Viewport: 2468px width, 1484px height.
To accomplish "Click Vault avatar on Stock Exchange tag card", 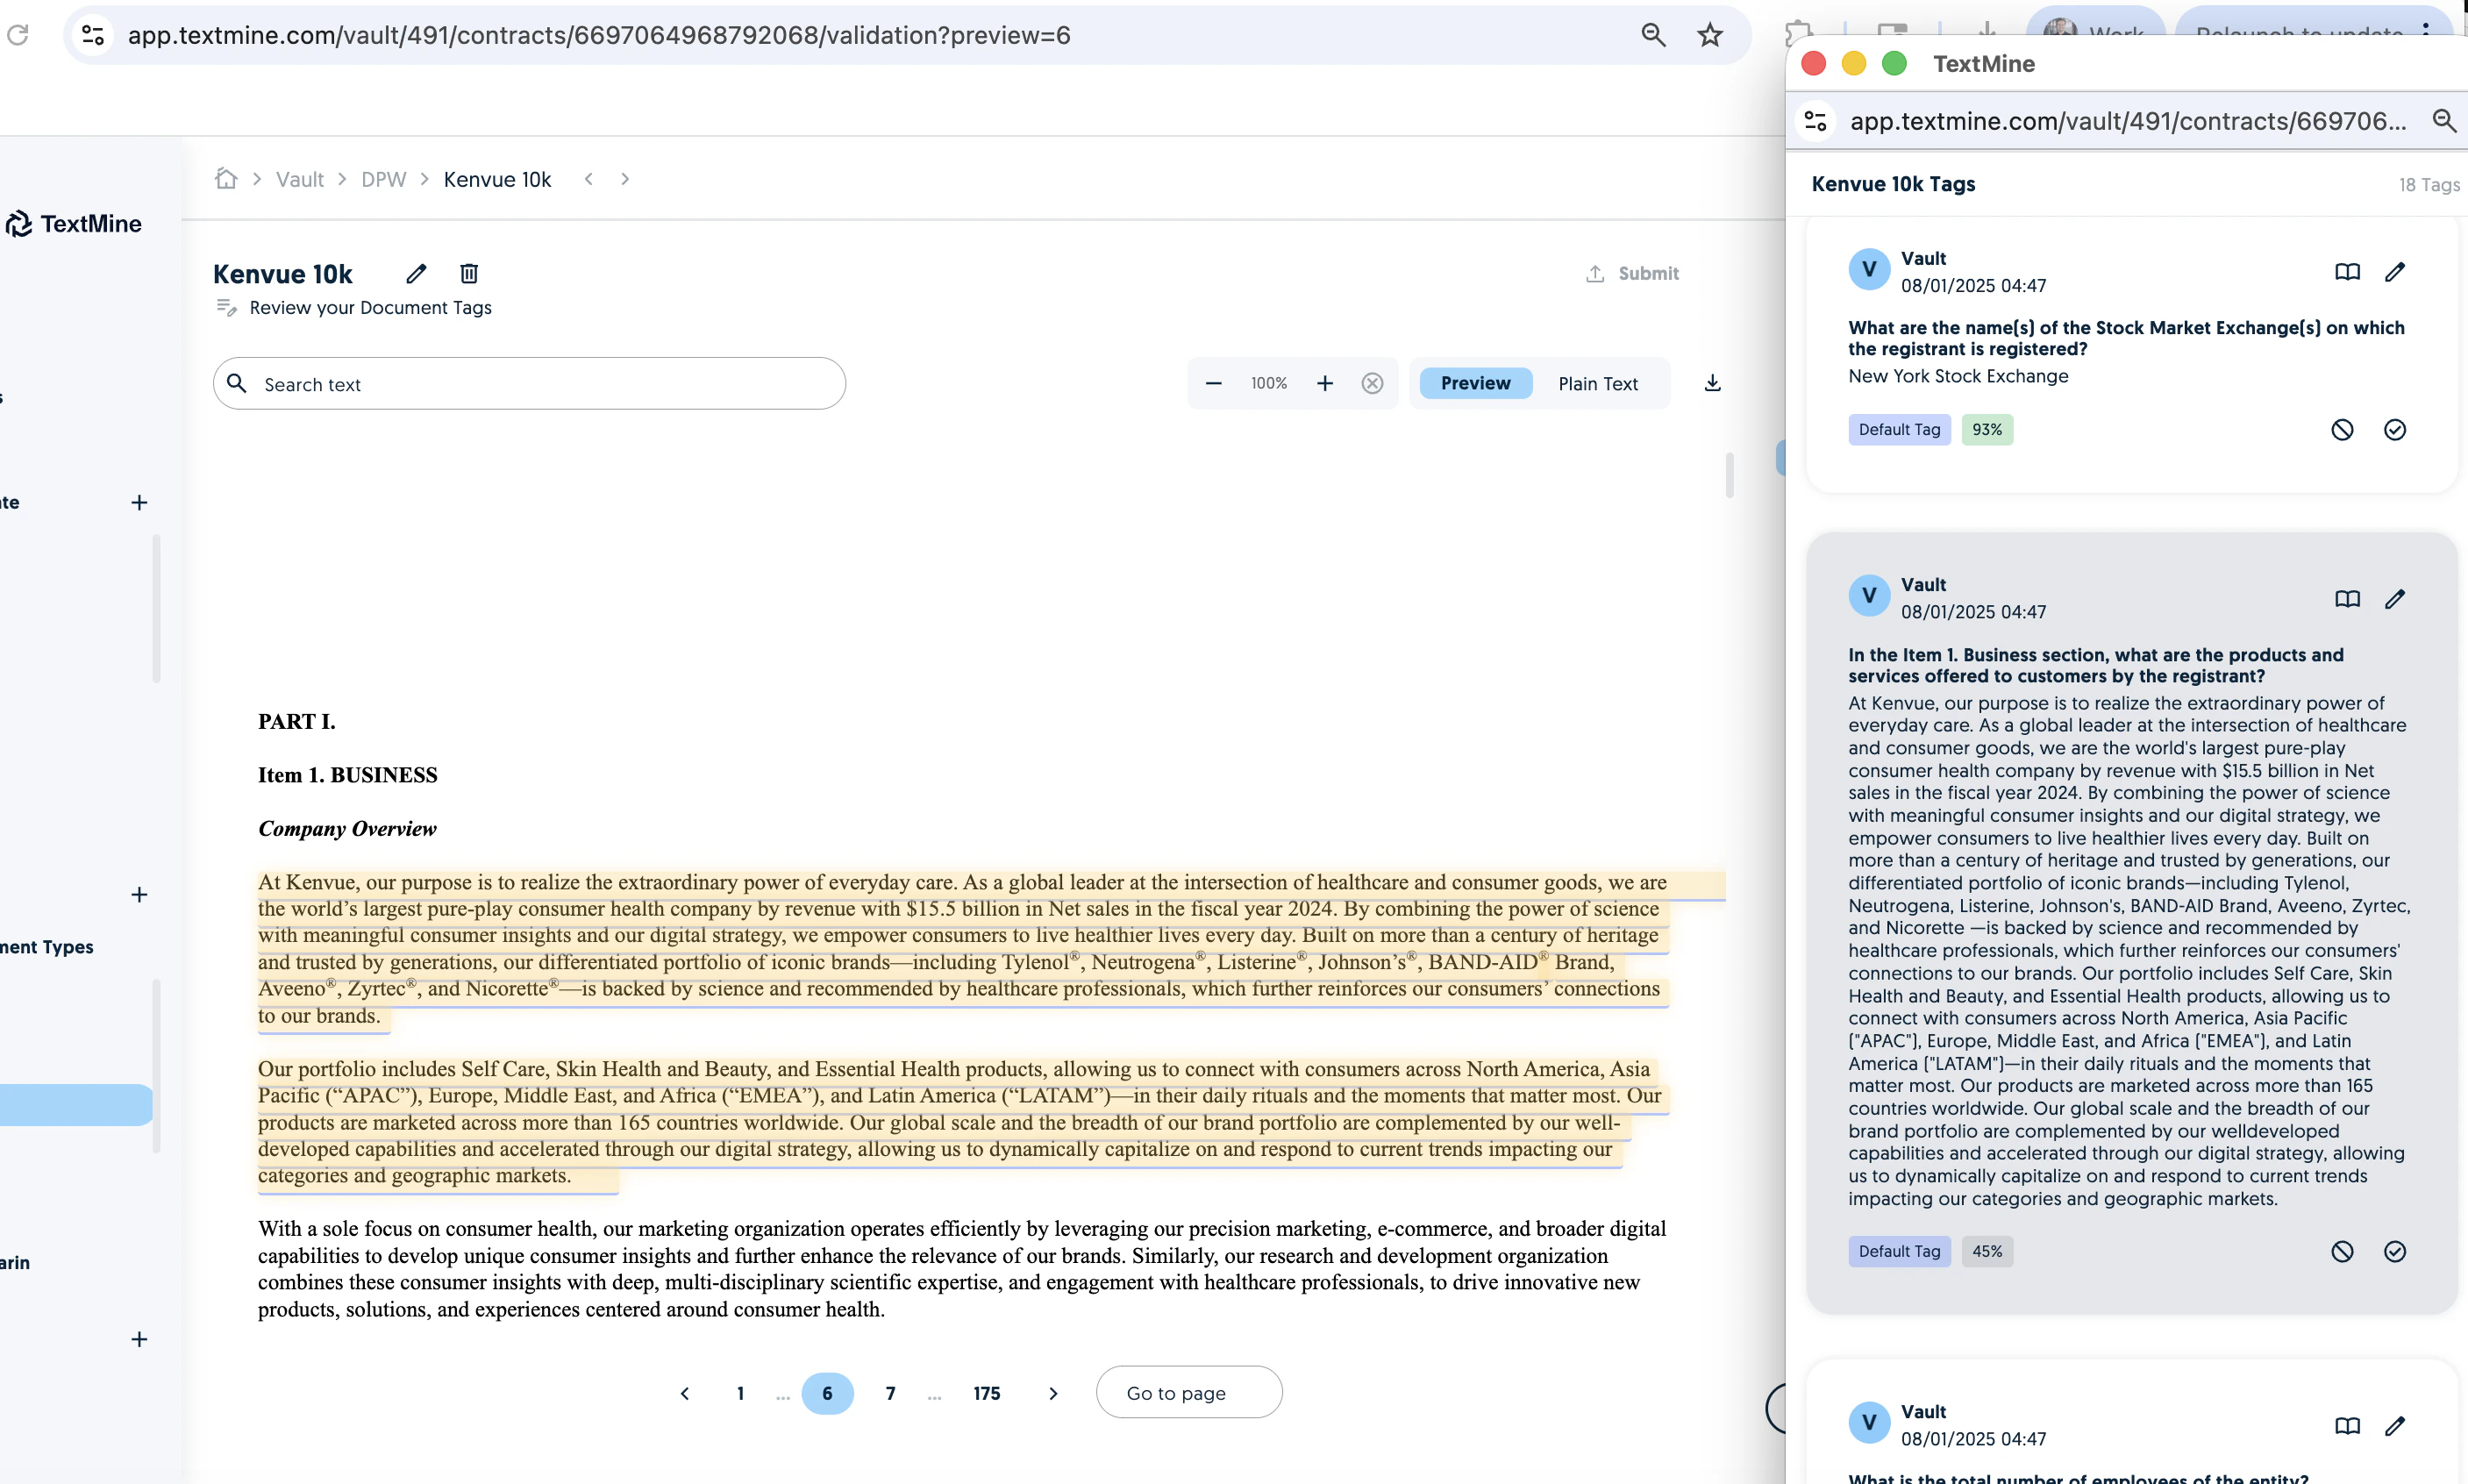I will (x=1869, y=270).
